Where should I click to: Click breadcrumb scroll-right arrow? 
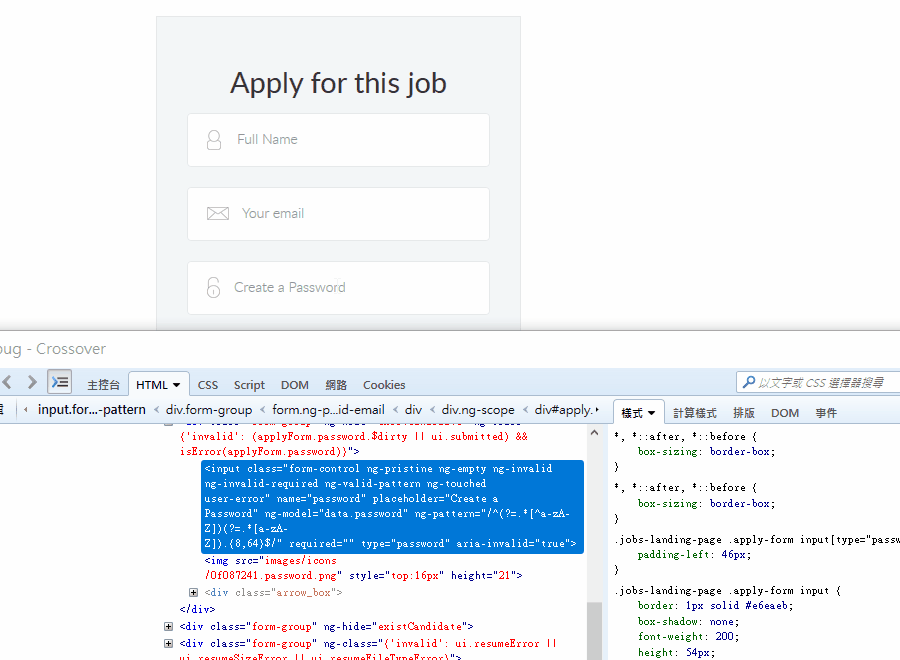coord(598,410)
